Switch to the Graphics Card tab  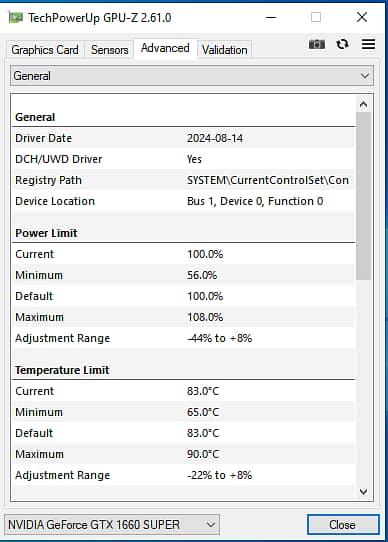[x=45, y=50]
